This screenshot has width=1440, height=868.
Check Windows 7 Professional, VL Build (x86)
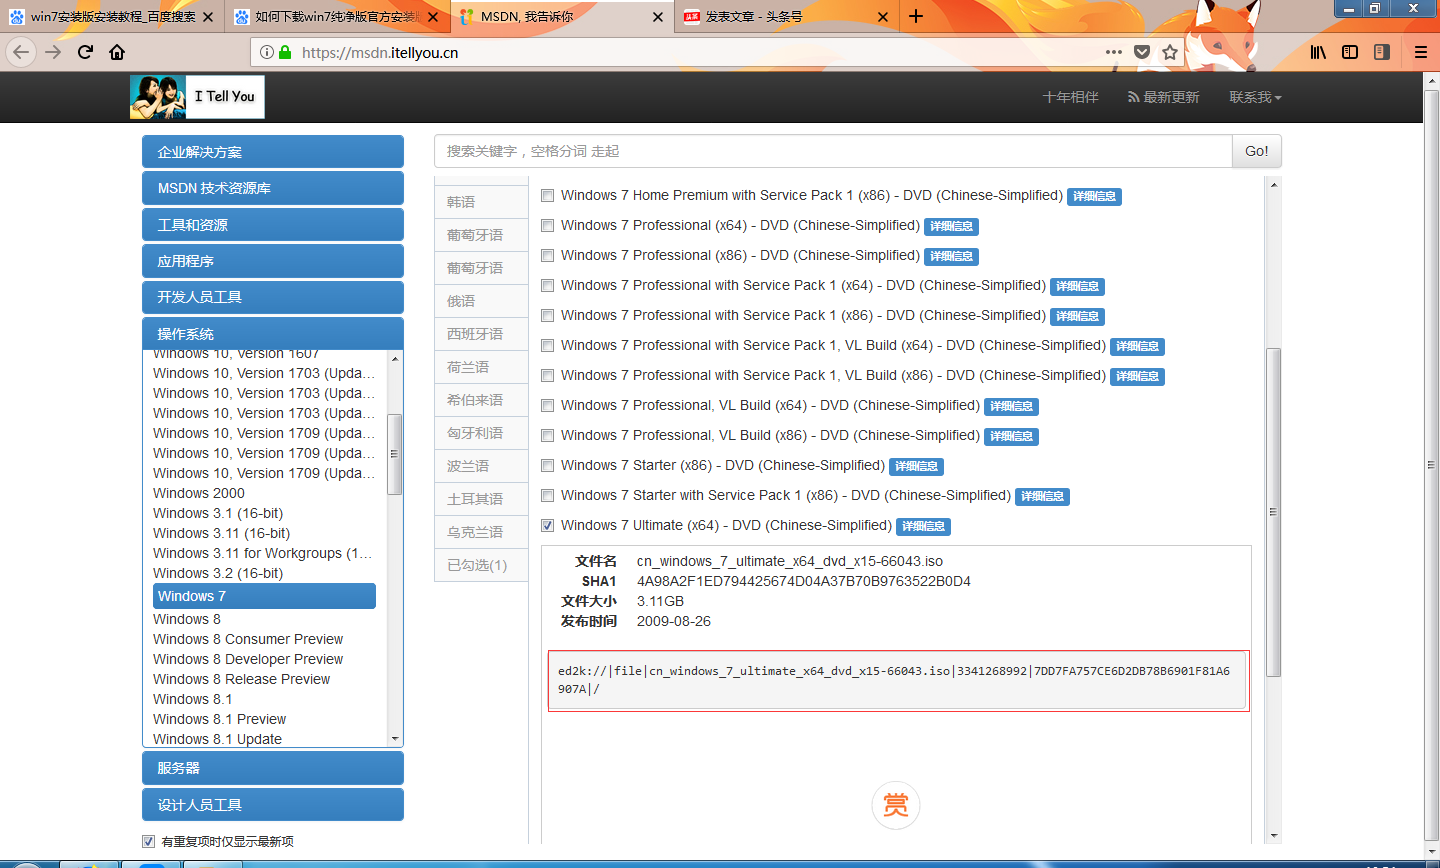pyautogui.click(x=548, y=436)
